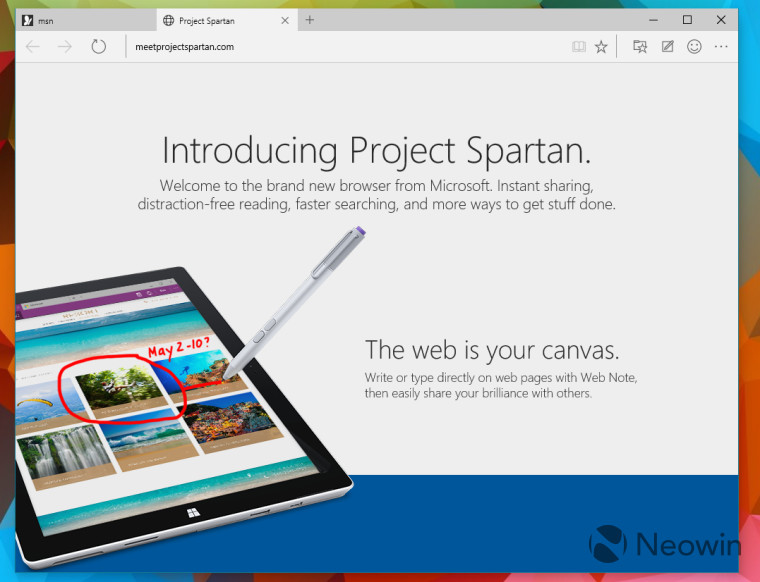Send feedback via the smiley face icon
This screenshot has height=582, width=760.
pos(694,47)
